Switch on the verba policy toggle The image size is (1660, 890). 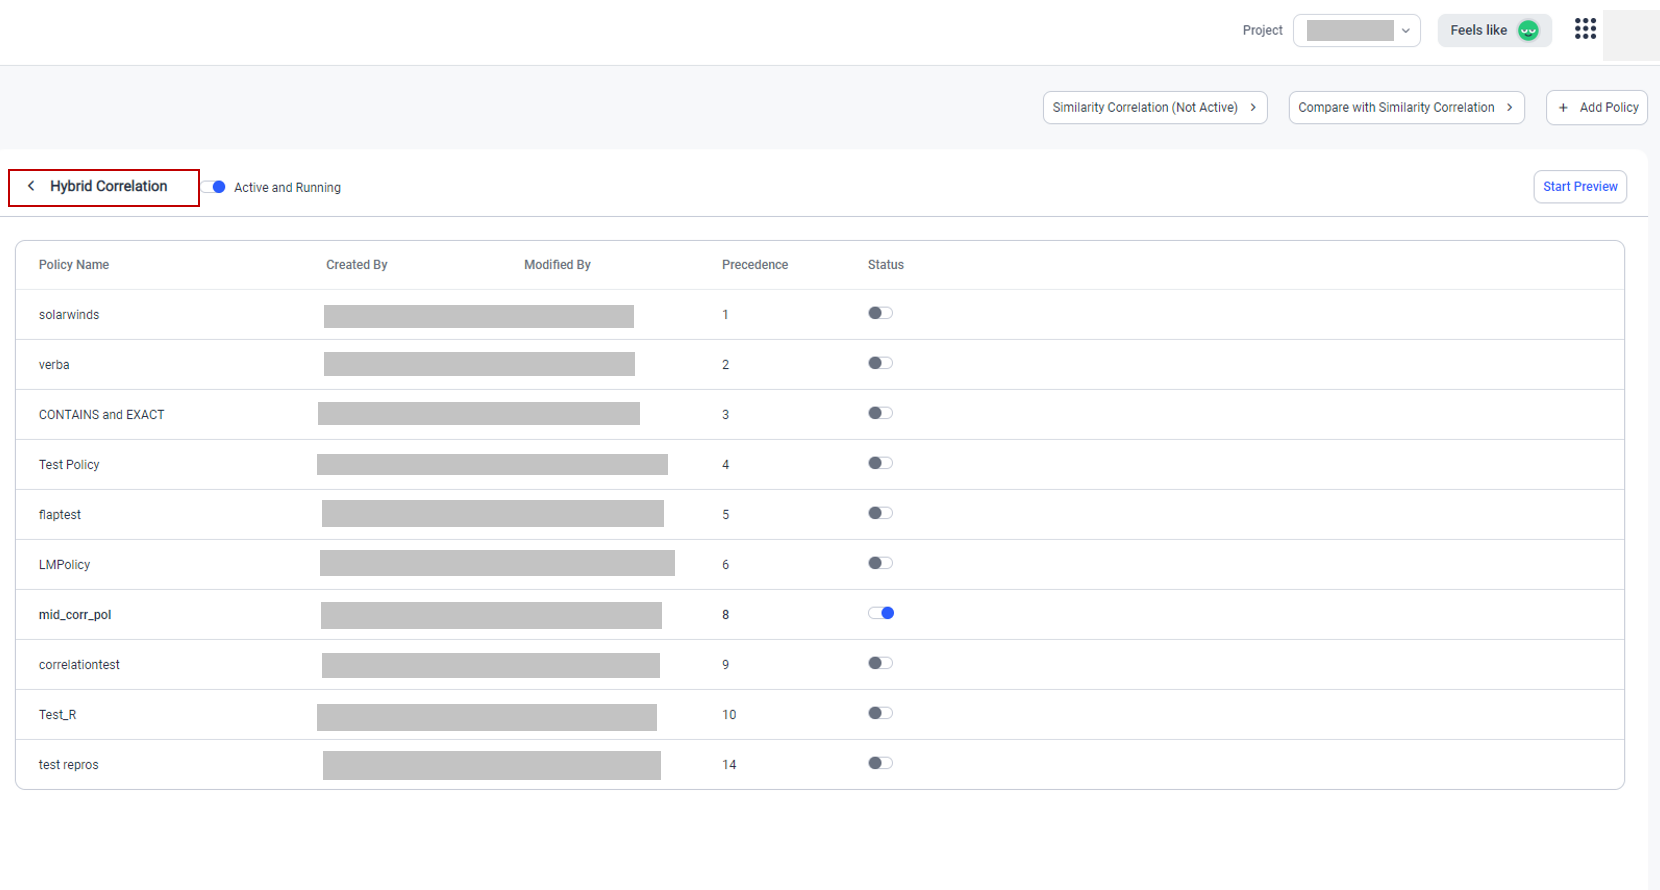click(880, 363)
